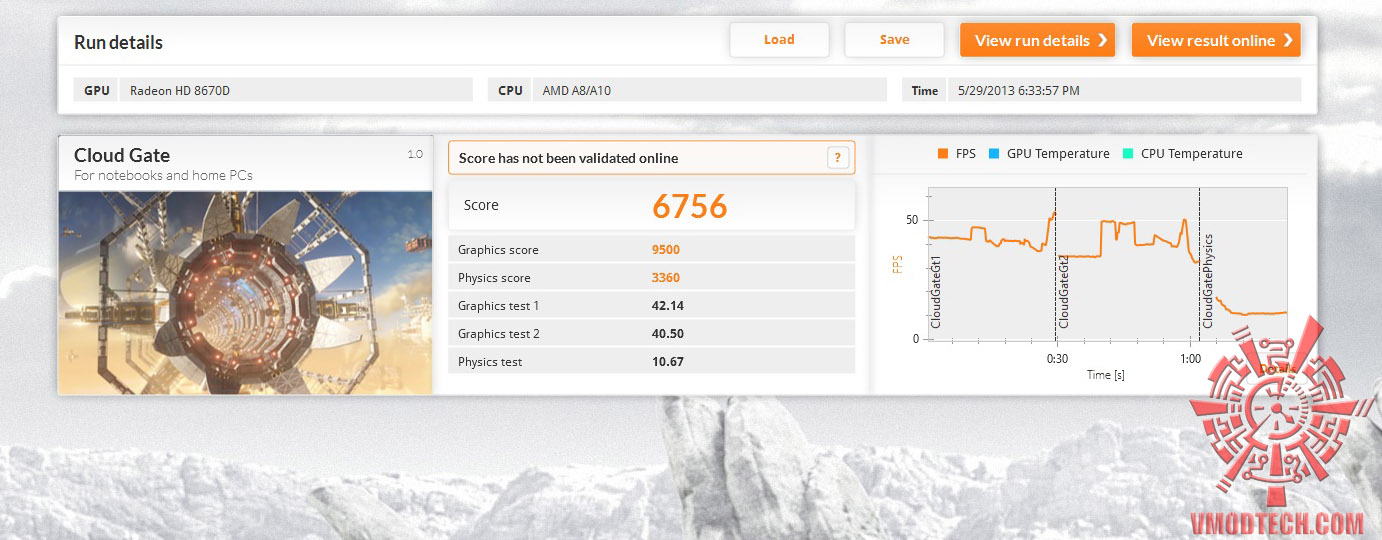The width and height of the screenshot is (1382, 540).
Task: Click the Graphics test 1 value 42.14
Action: click(668, 306)
